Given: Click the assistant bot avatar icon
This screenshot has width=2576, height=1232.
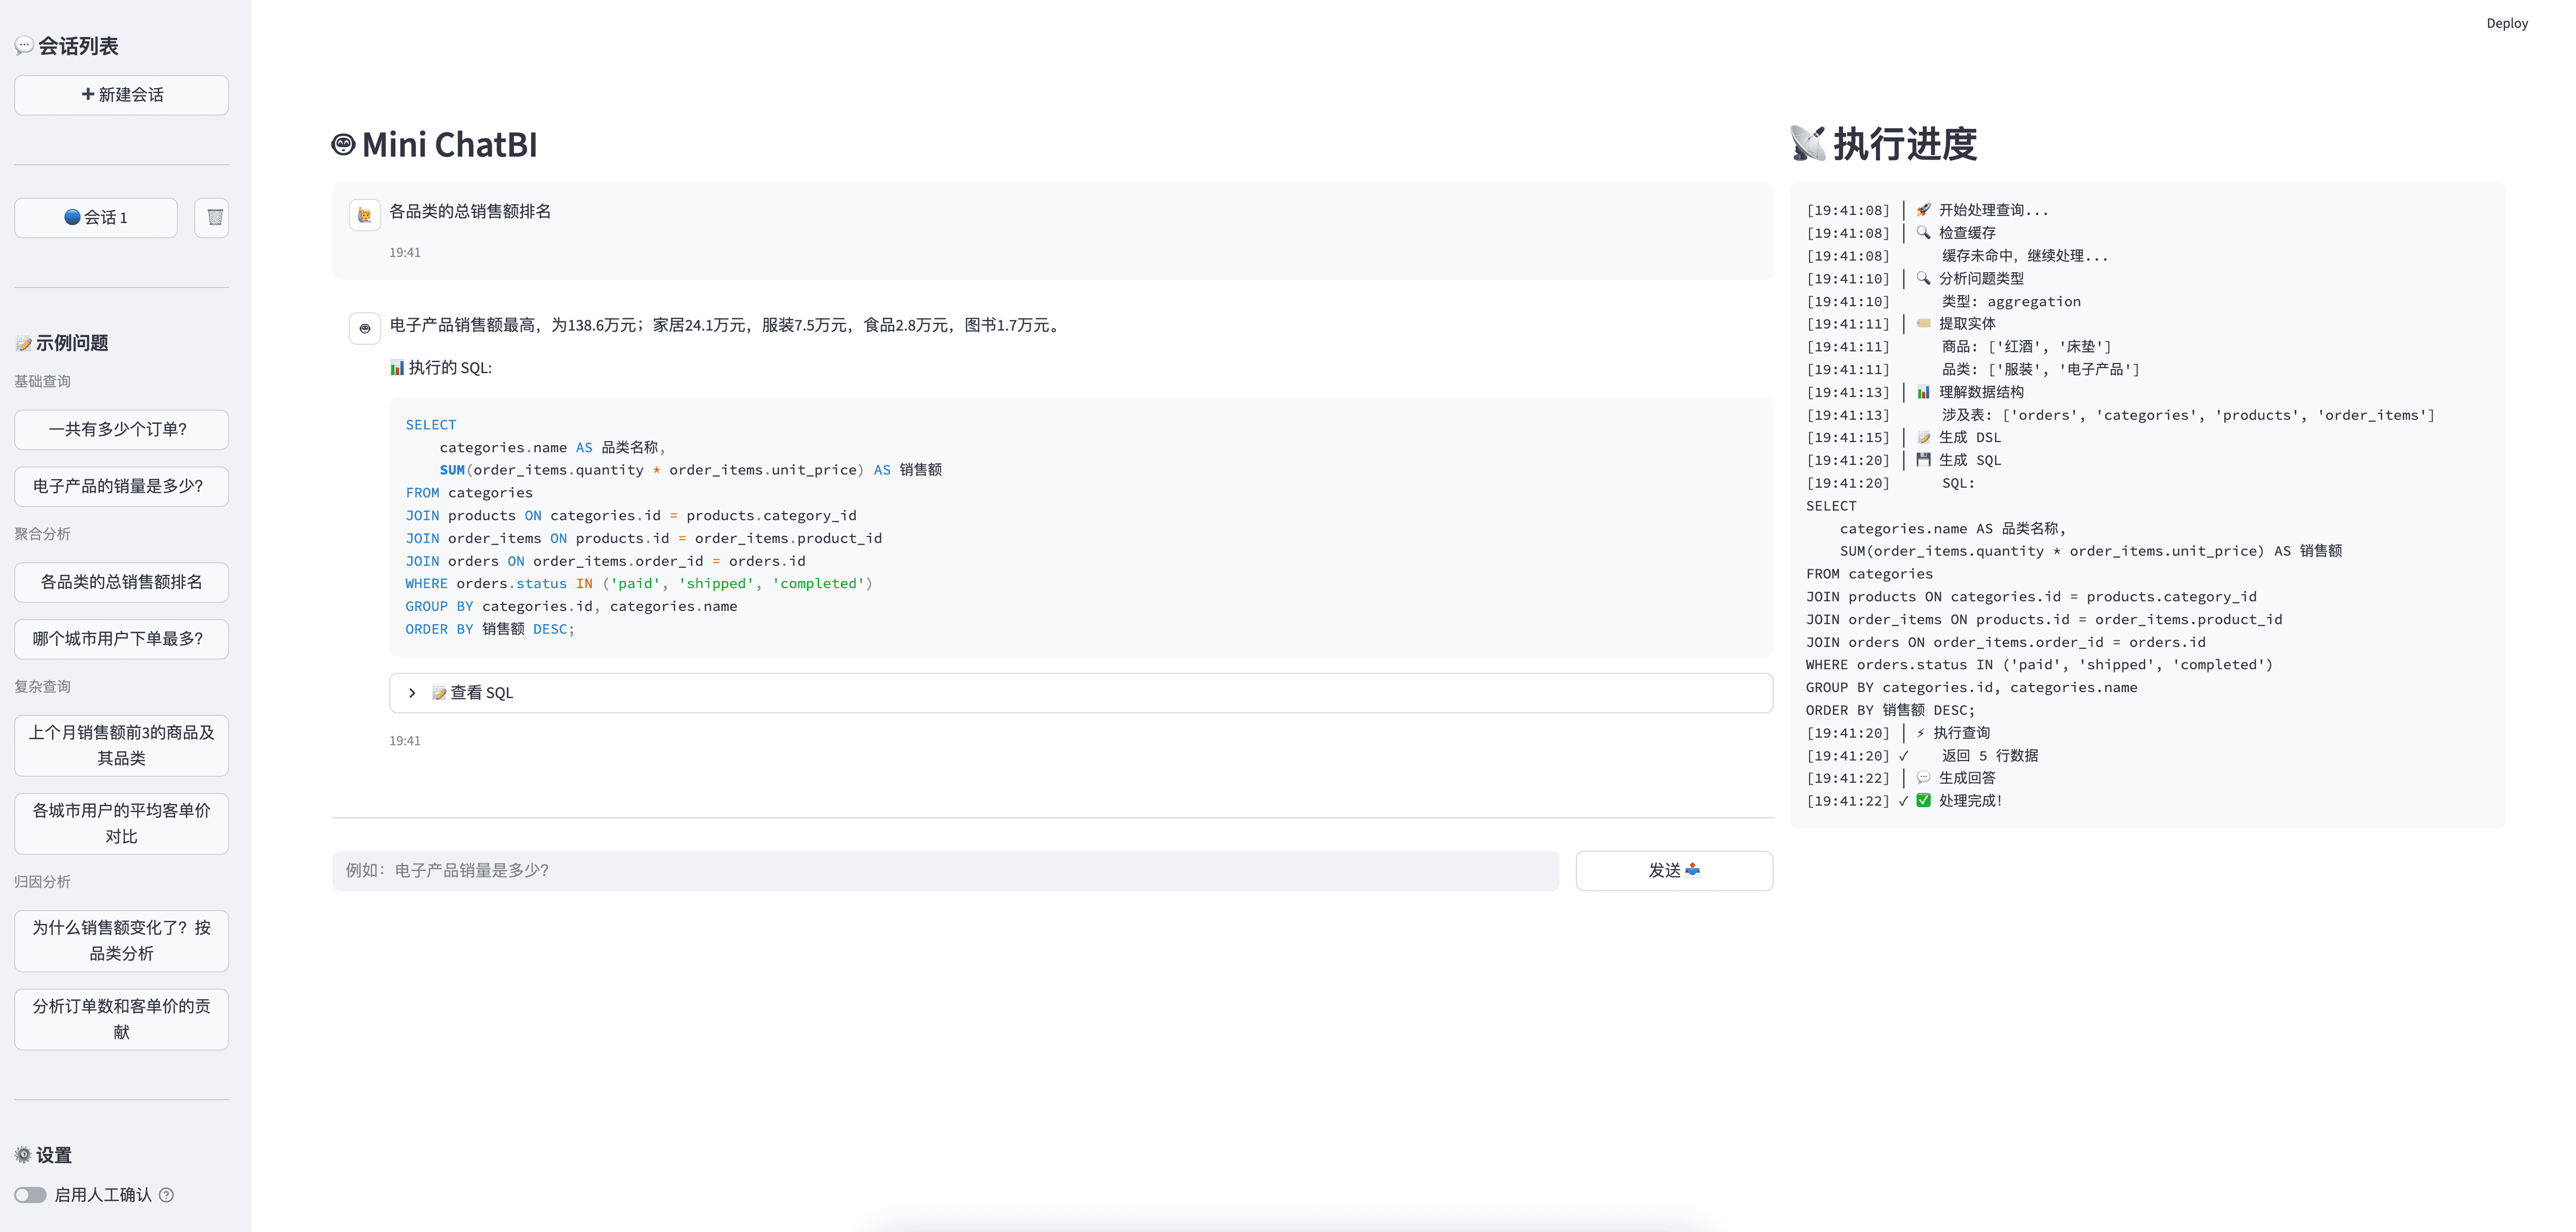Looking at the screenshot, I should tap(364, 328).
